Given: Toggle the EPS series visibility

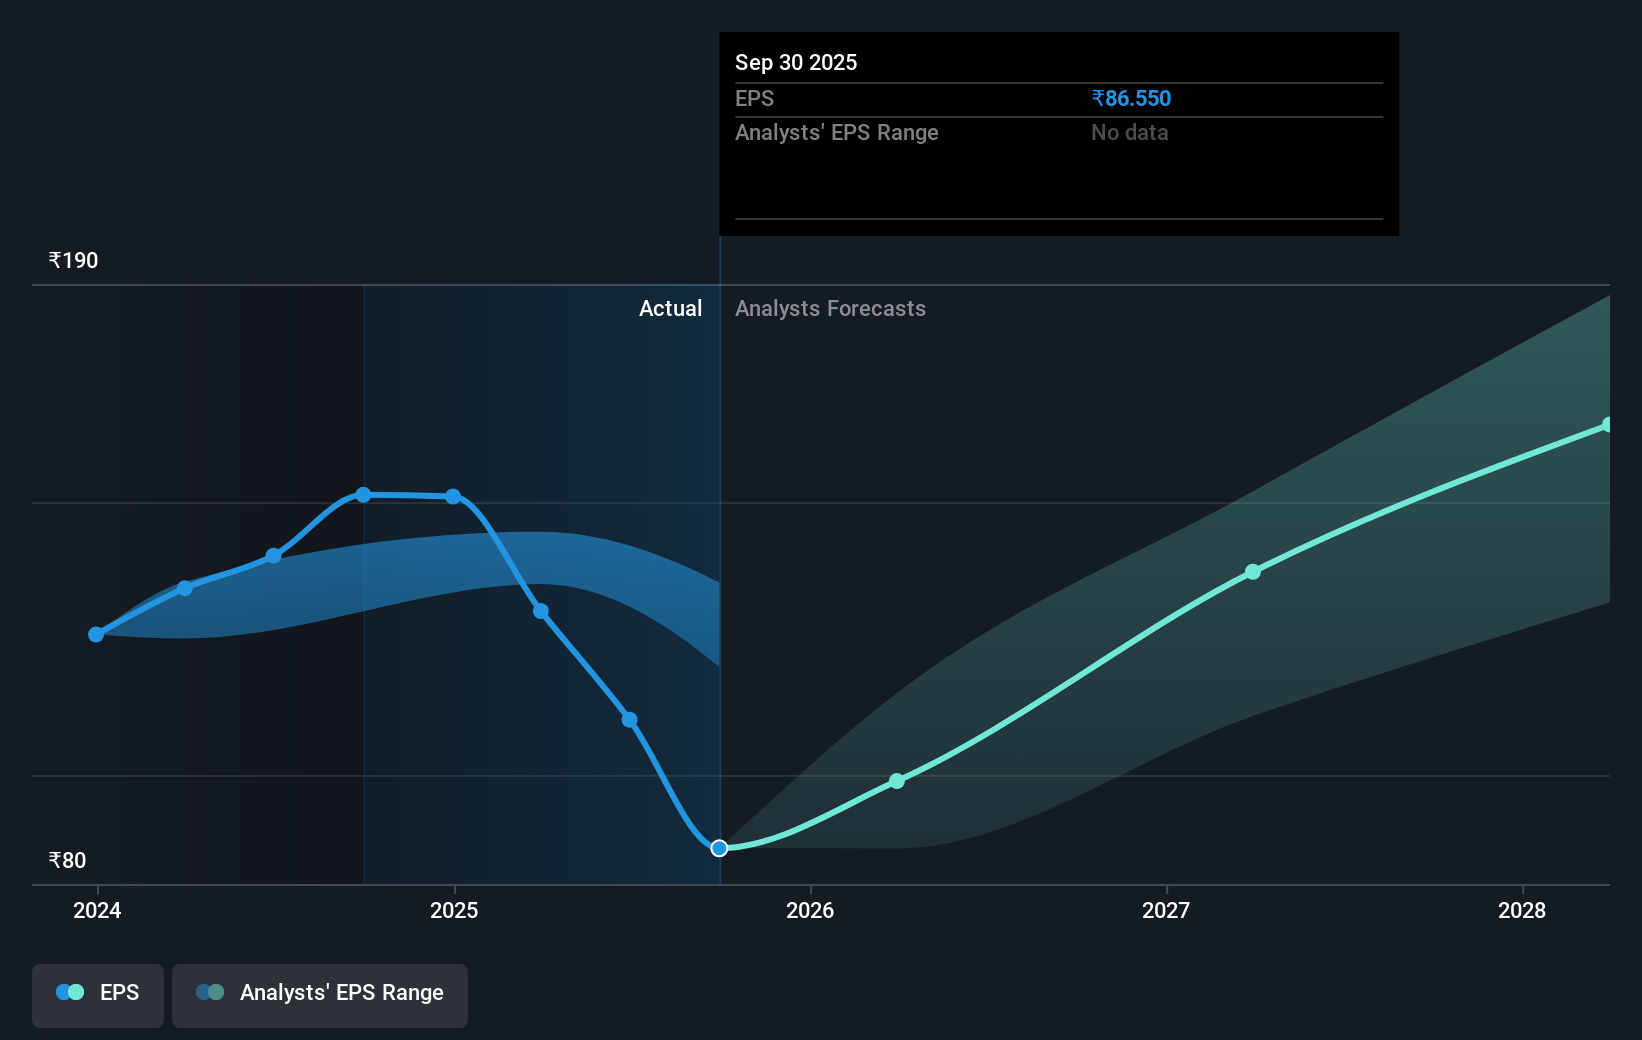Looking at the screenshot, I should tap(97, 995).
